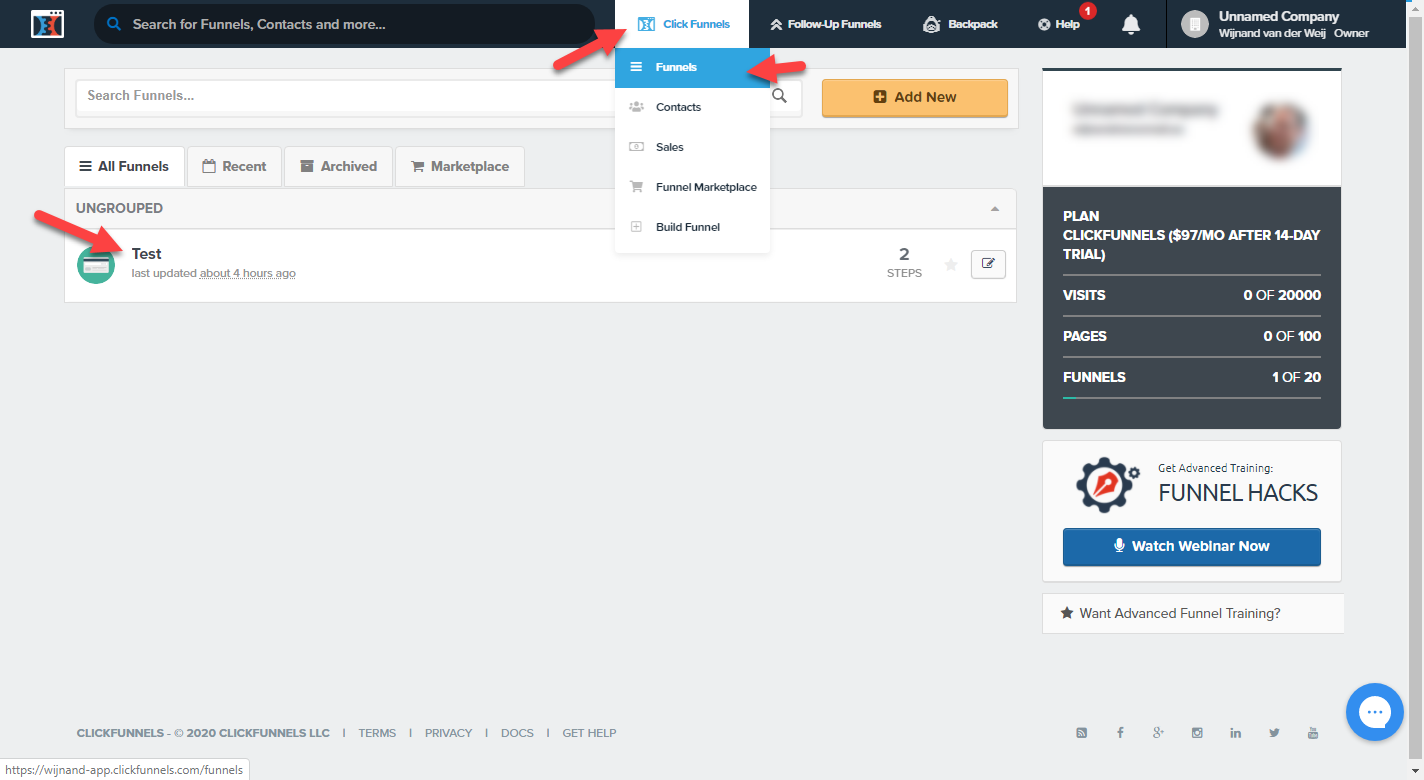The width and height of the screenshot is (1424, 780).
Task: Click the page vertical scrollbar
Action: point(1416,390)
